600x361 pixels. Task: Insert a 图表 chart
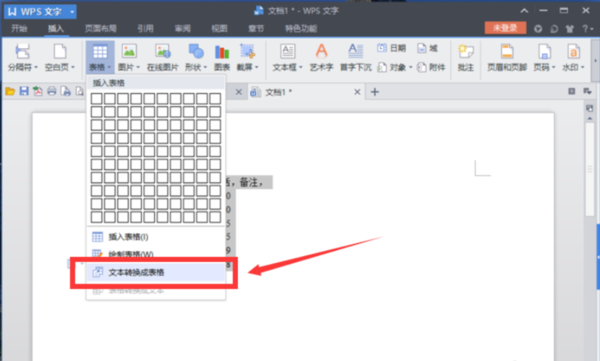tap(222, 57)
